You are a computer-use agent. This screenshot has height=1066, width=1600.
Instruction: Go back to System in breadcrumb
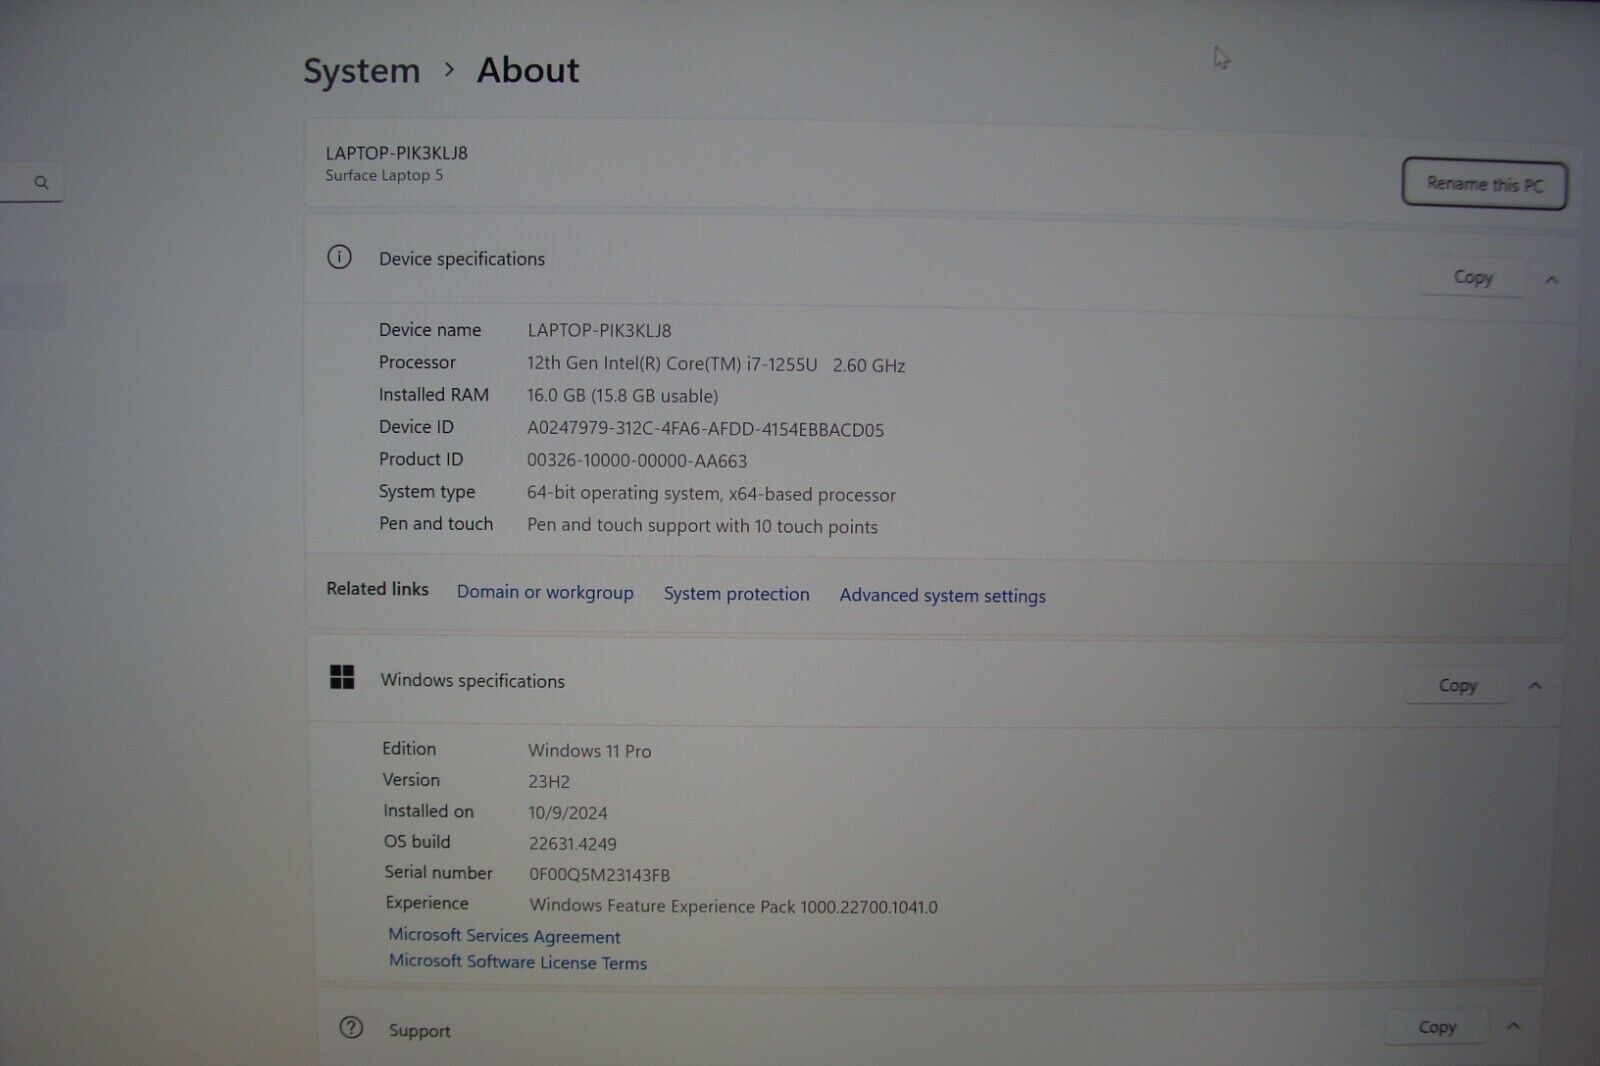tap(362, 72)
